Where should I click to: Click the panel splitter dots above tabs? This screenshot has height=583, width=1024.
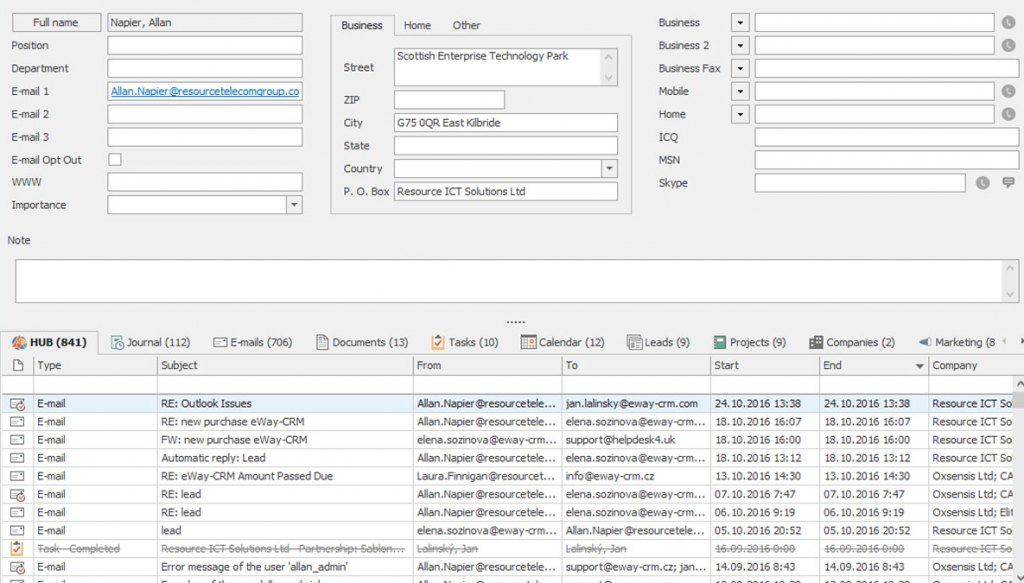(515, 322)
